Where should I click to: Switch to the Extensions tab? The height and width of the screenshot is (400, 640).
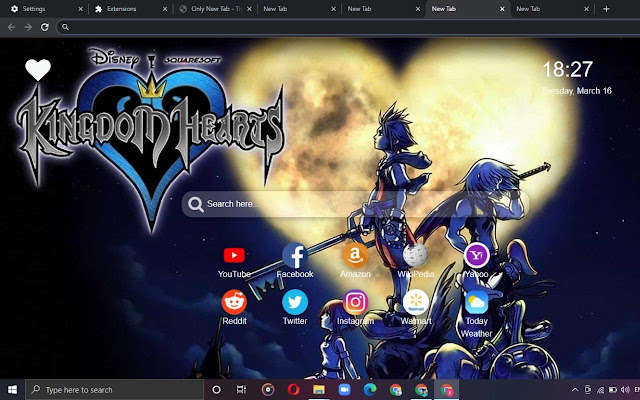coord(129,9)
